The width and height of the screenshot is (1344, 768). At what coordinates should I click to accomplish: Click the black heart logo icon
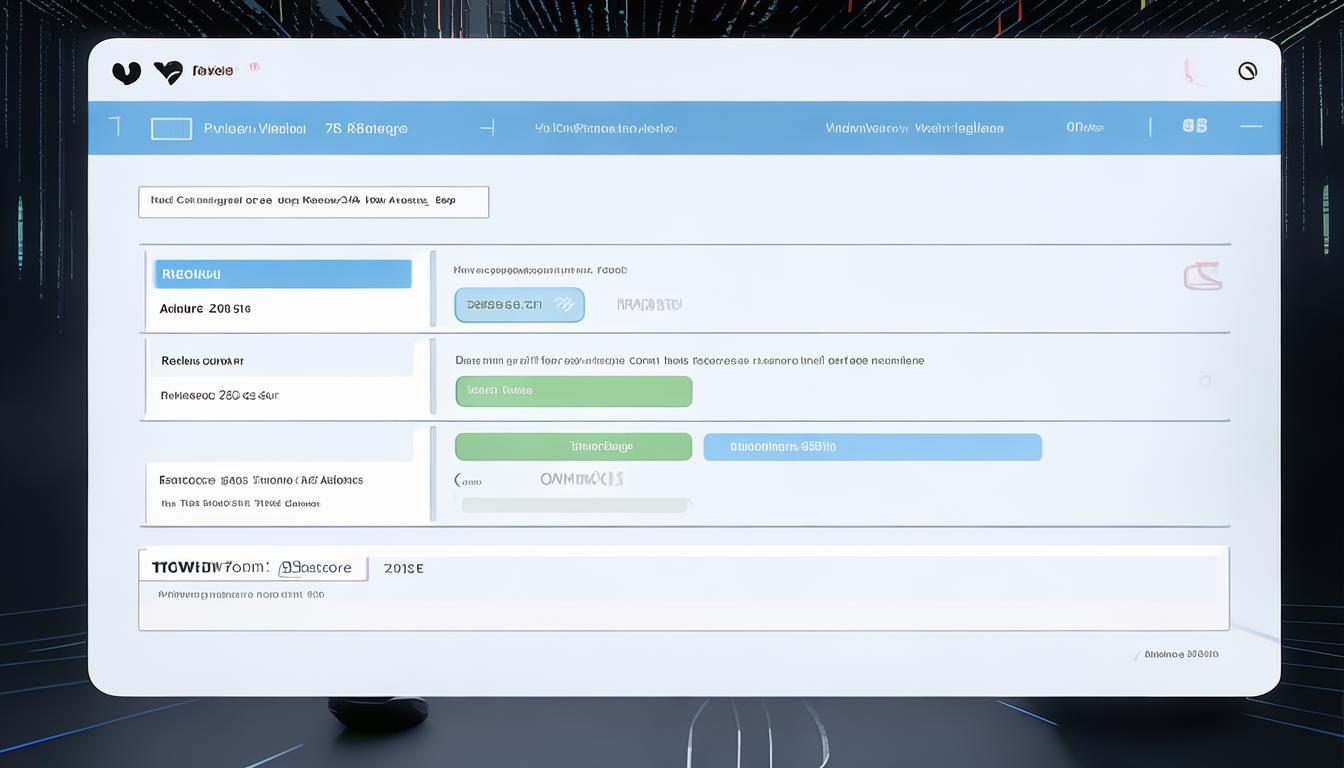[126, 72]
